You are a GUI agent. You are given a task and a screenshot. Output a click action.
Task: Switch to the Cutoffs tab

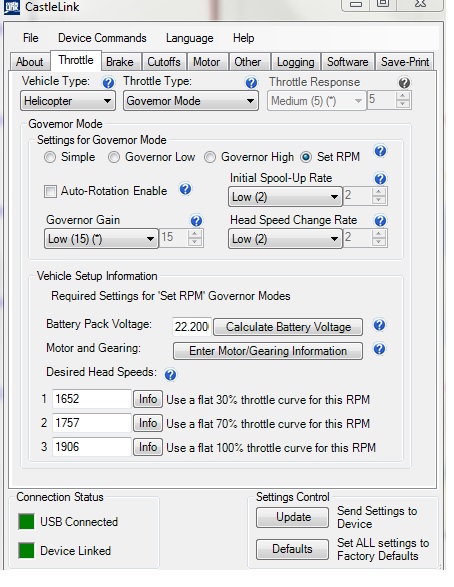pos(164,62)
